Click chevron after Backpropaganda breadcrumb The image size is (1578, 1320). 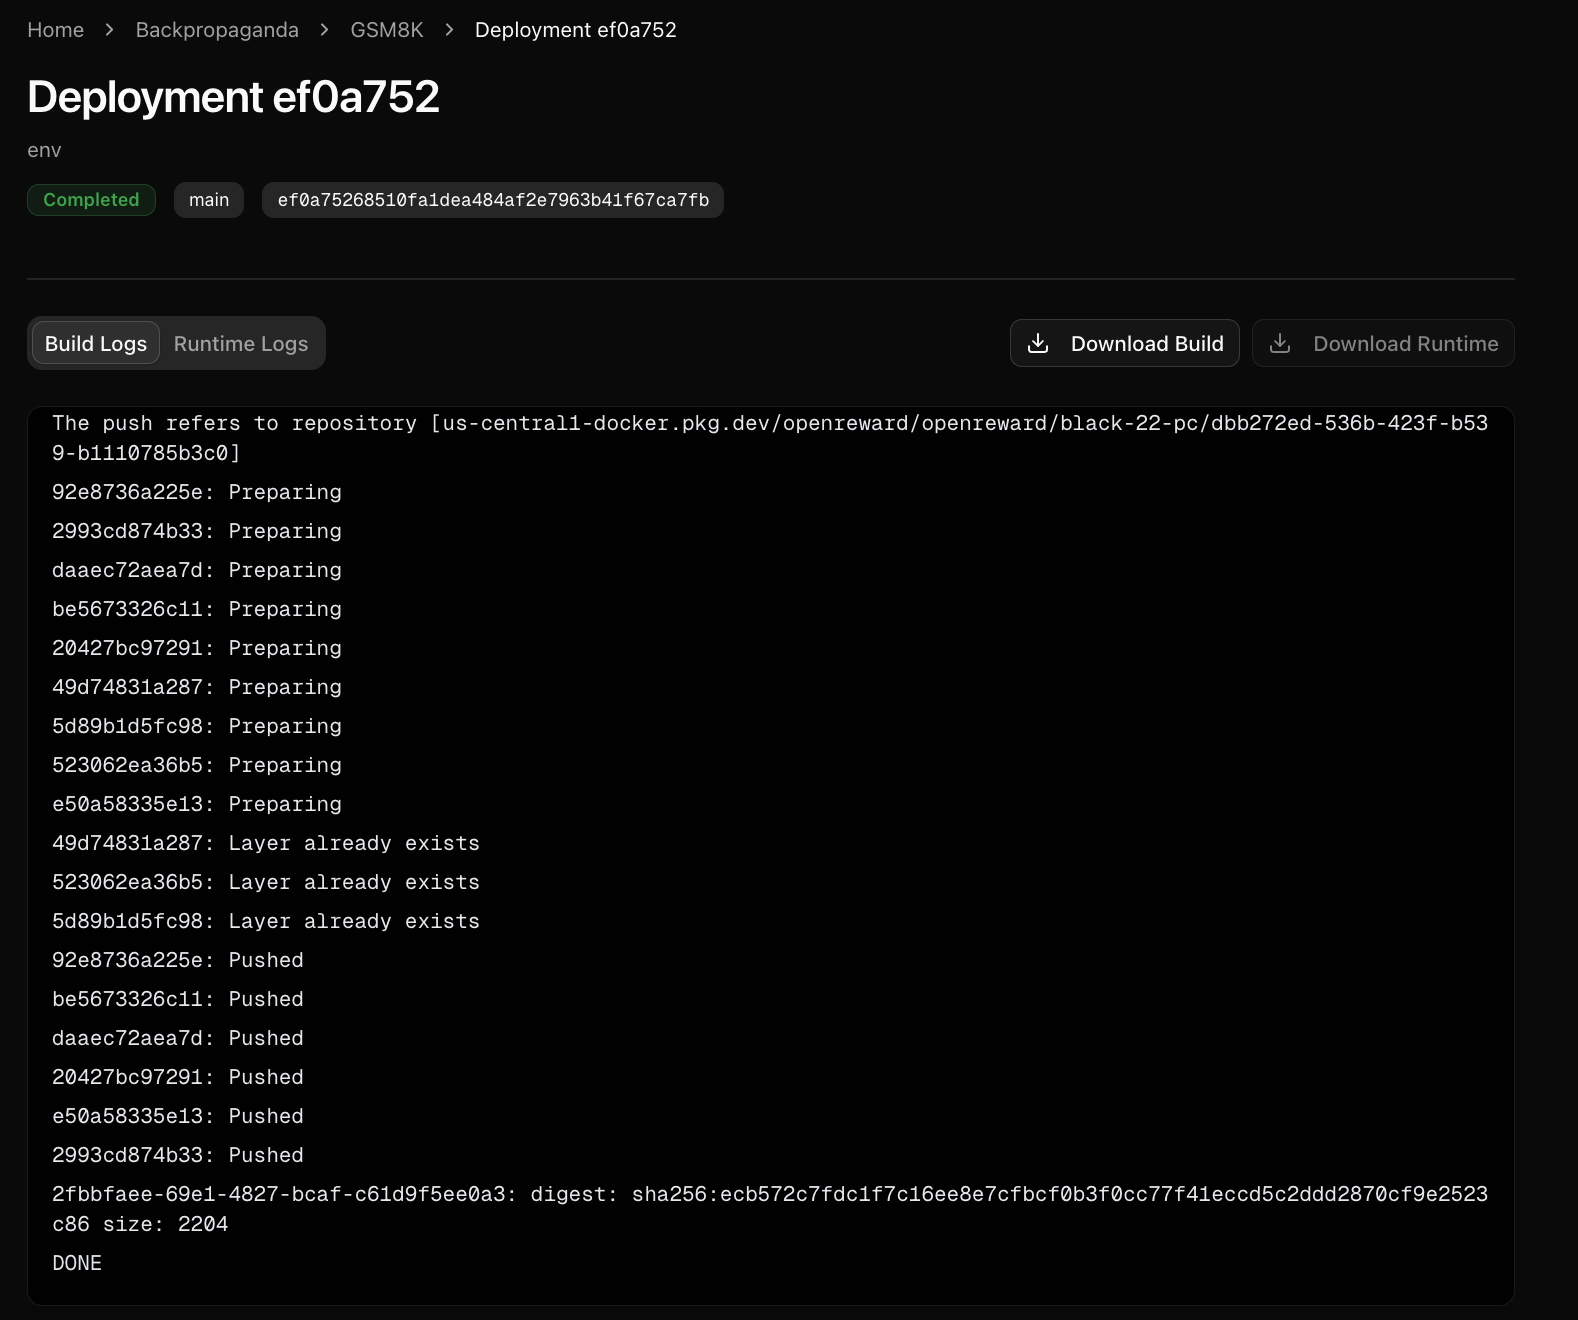324,30
